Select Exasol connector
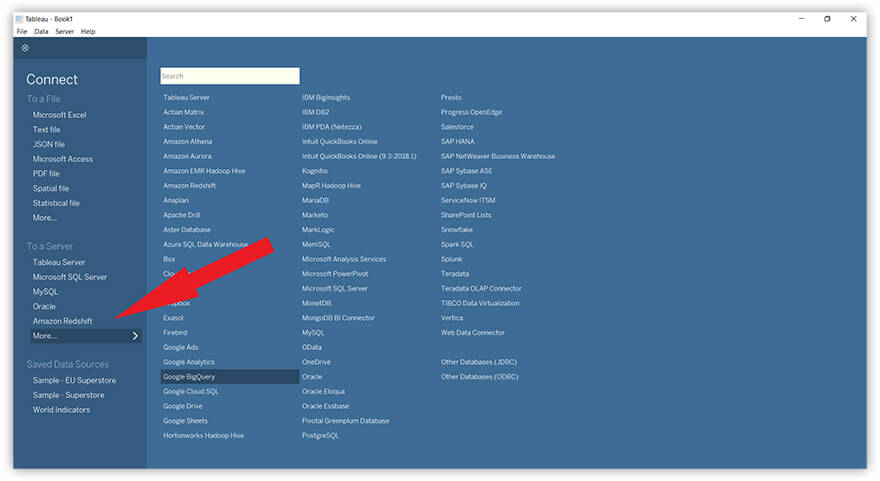Image resolution: width=880 pixels, height=481 pixels. pyautogui.click(x=173, y=318)
